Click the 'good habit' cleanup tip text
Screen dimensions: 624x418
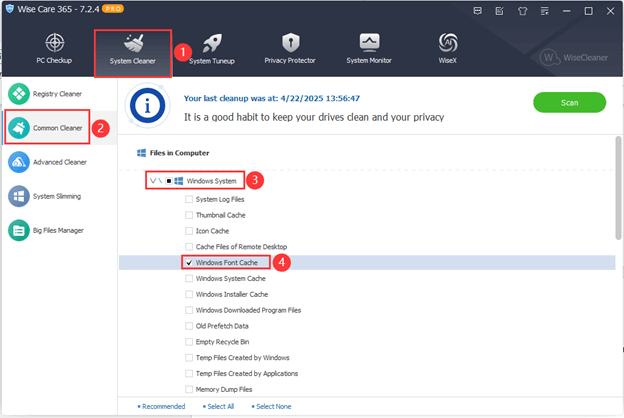click(x=314, y=117)
